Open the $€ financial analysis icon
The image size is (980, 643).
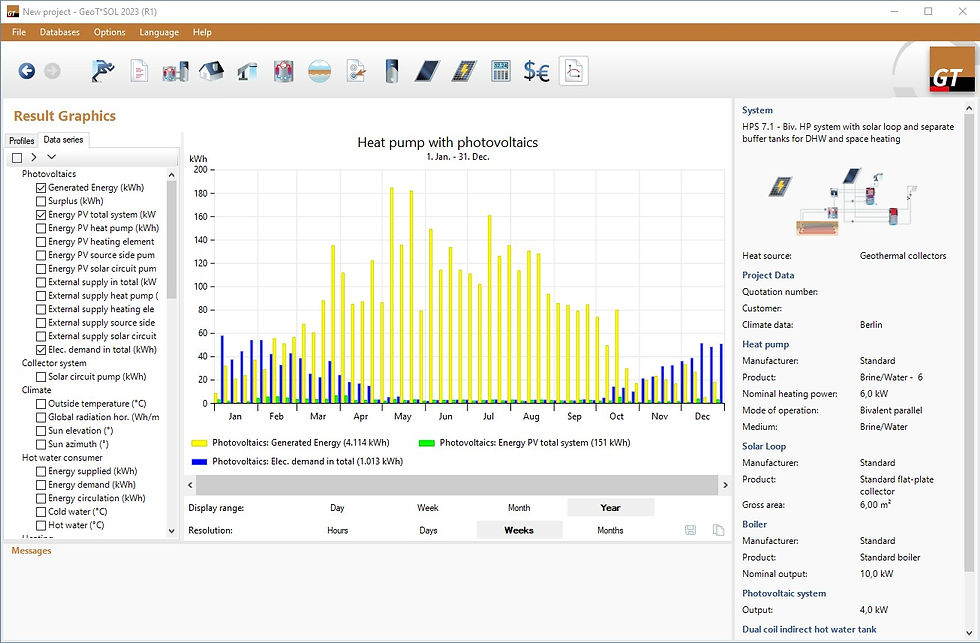(x=537, y=71)
